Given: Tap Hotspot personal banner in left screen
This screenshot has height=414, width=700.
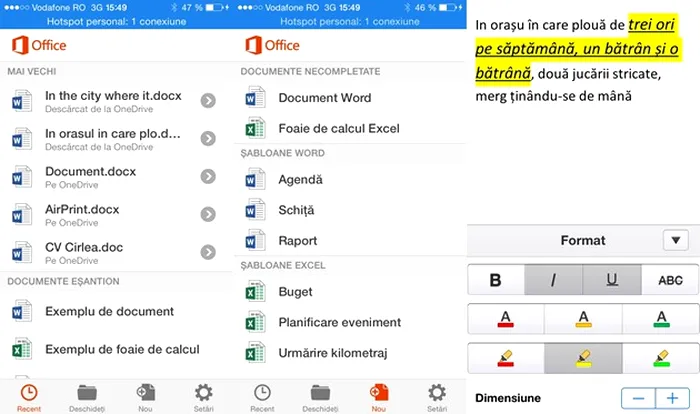Looking at the screenshot, I should click(116, 21).
